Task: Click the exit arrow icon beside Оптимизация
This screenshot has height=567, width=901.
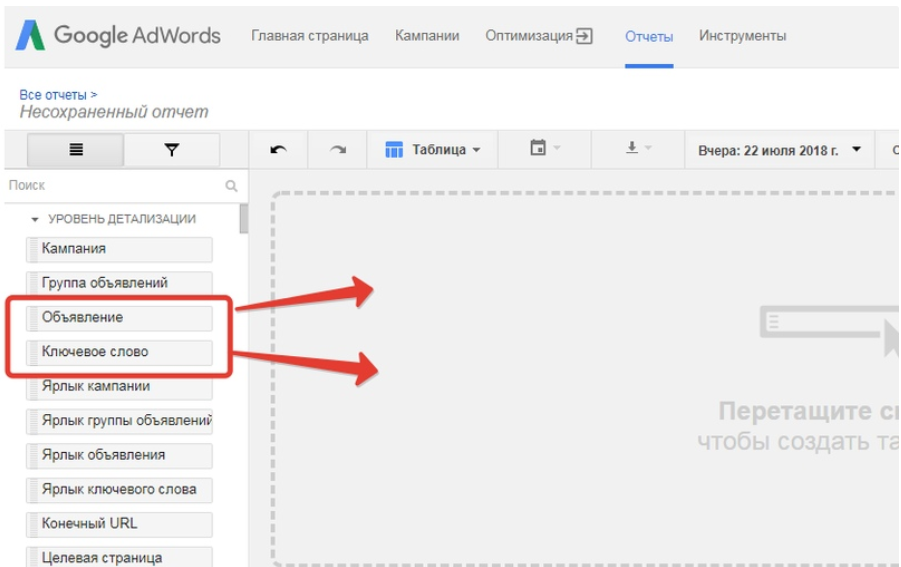Action: point(584,36)
